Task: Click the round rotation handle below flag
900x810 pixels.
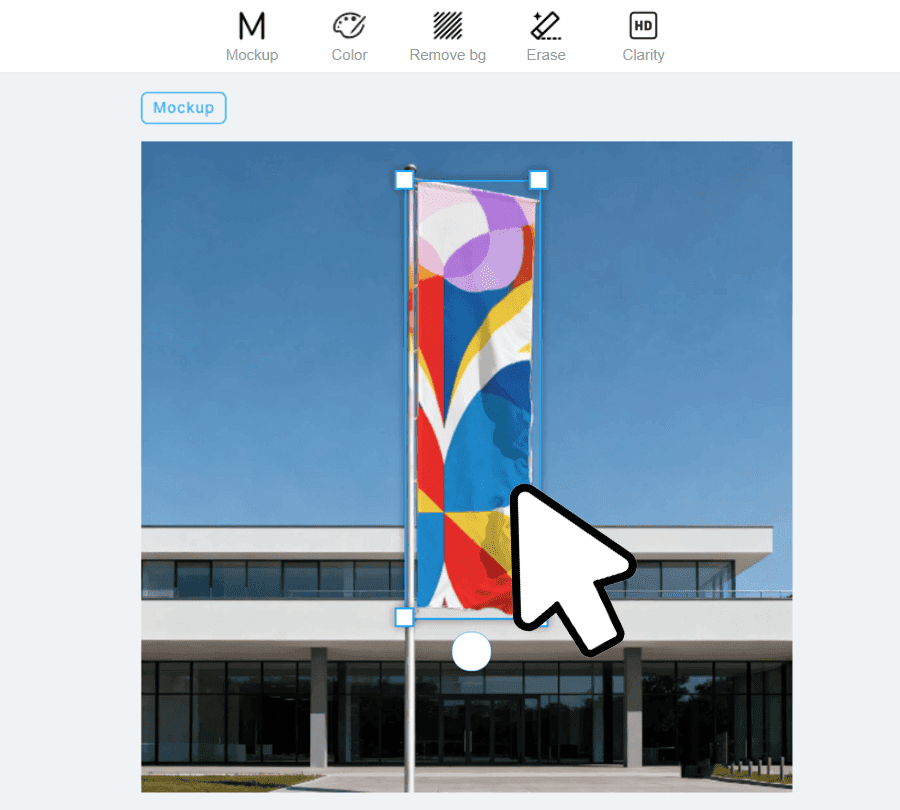Action: point(471,652)
